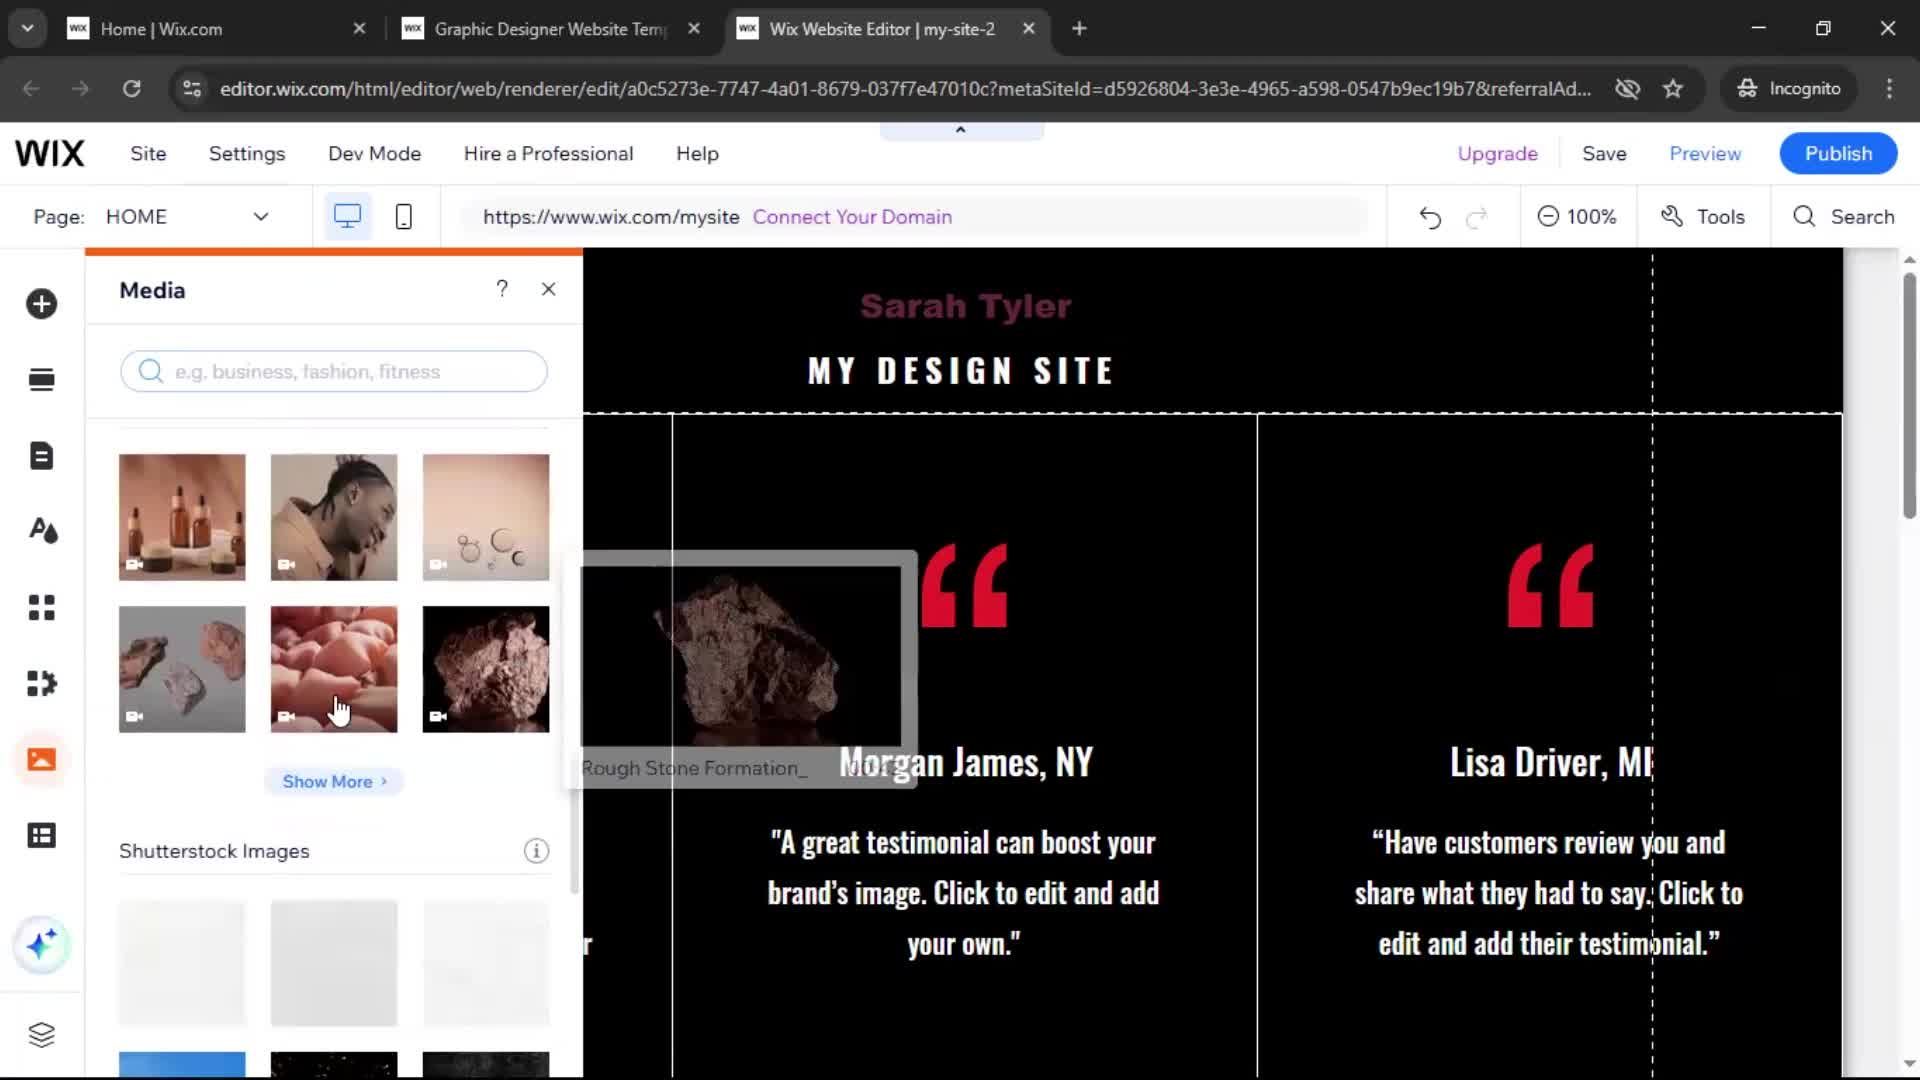
Task: Select the amber bottles video thumbnail
Action: click(182, 517)
